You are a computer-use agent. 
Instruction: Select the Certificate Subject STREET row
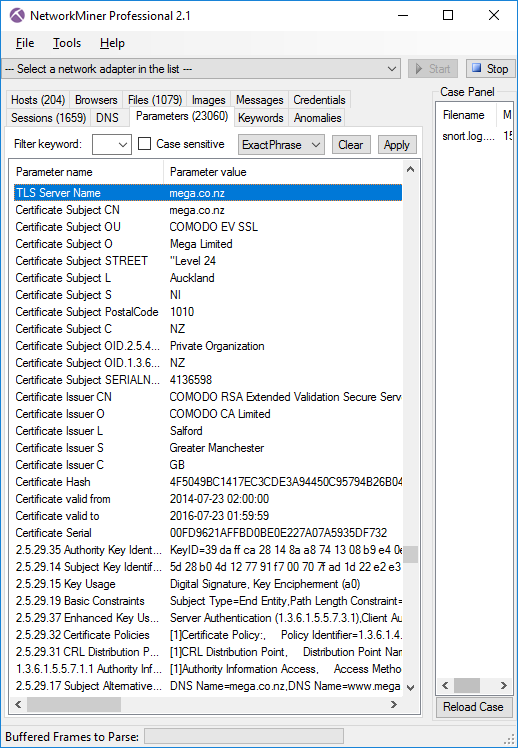click(x=208, y=261)
